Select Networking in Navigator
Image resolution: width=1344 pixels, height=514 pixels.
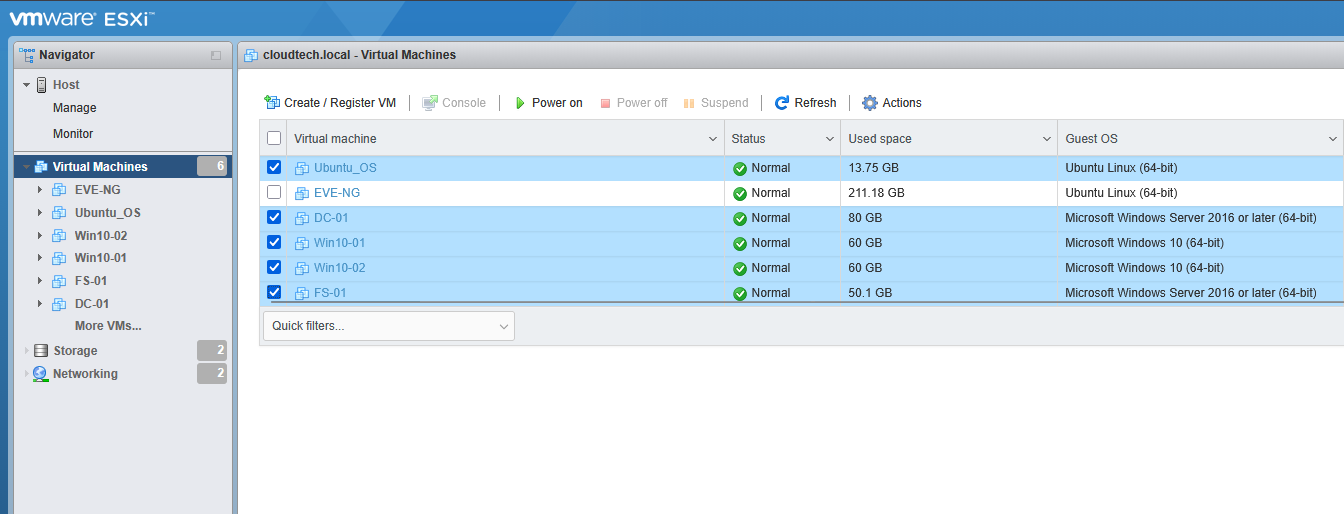[85, 374]
